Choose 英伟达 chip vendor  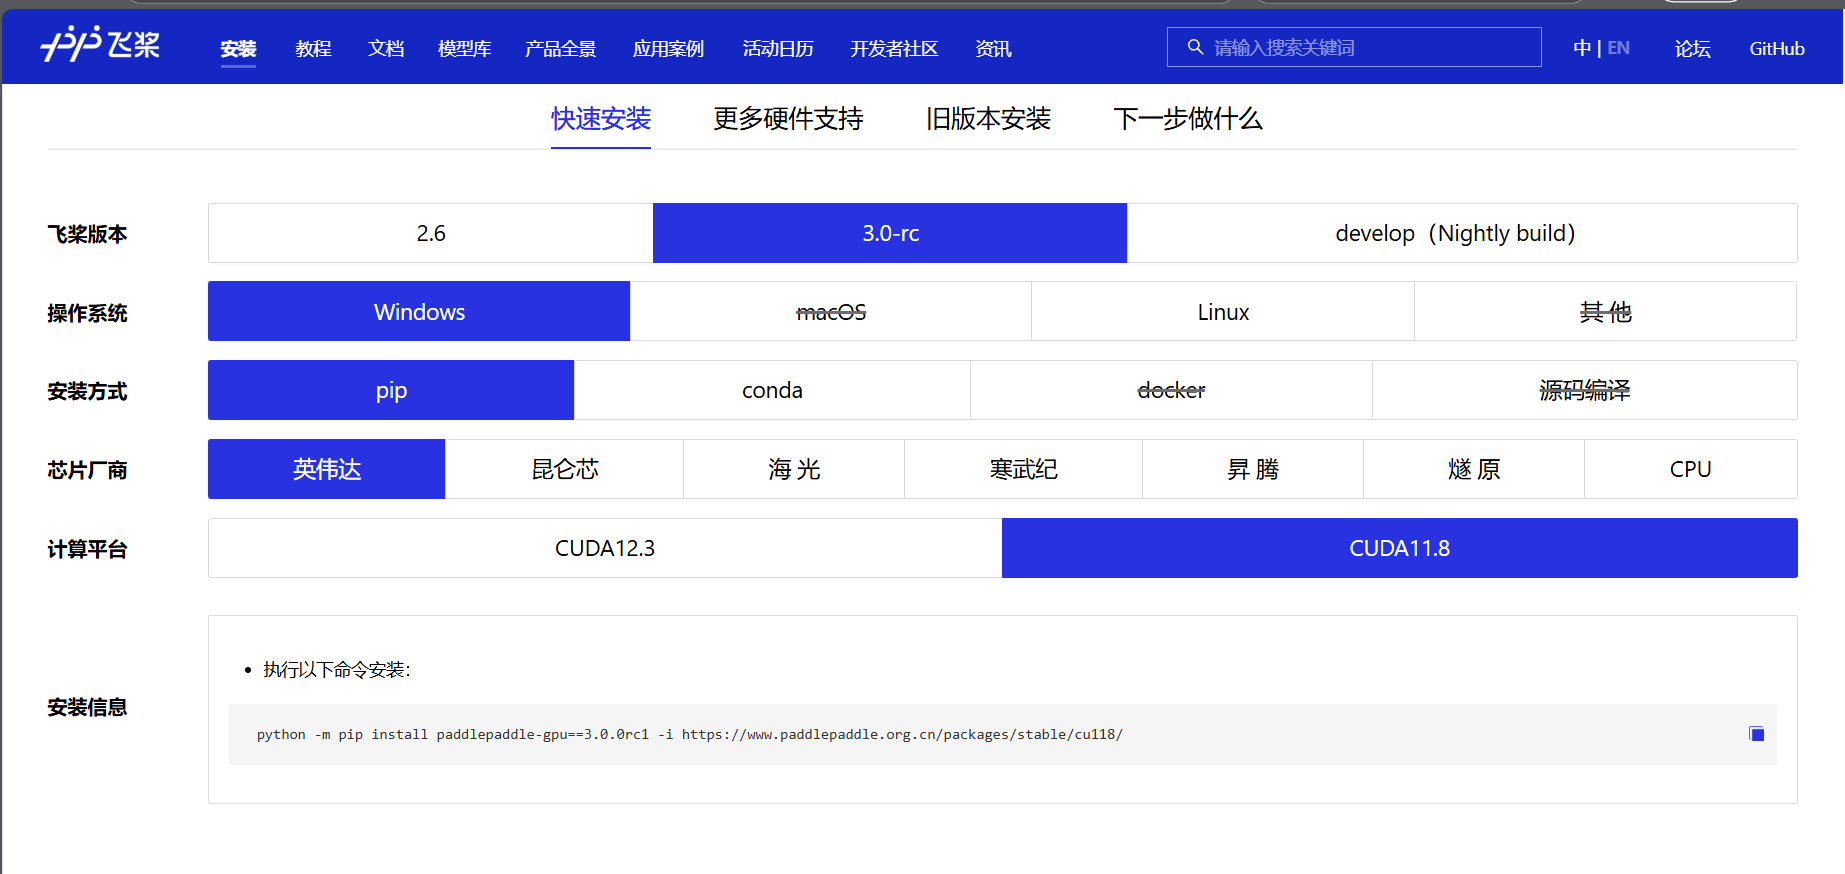click(326, 469)
